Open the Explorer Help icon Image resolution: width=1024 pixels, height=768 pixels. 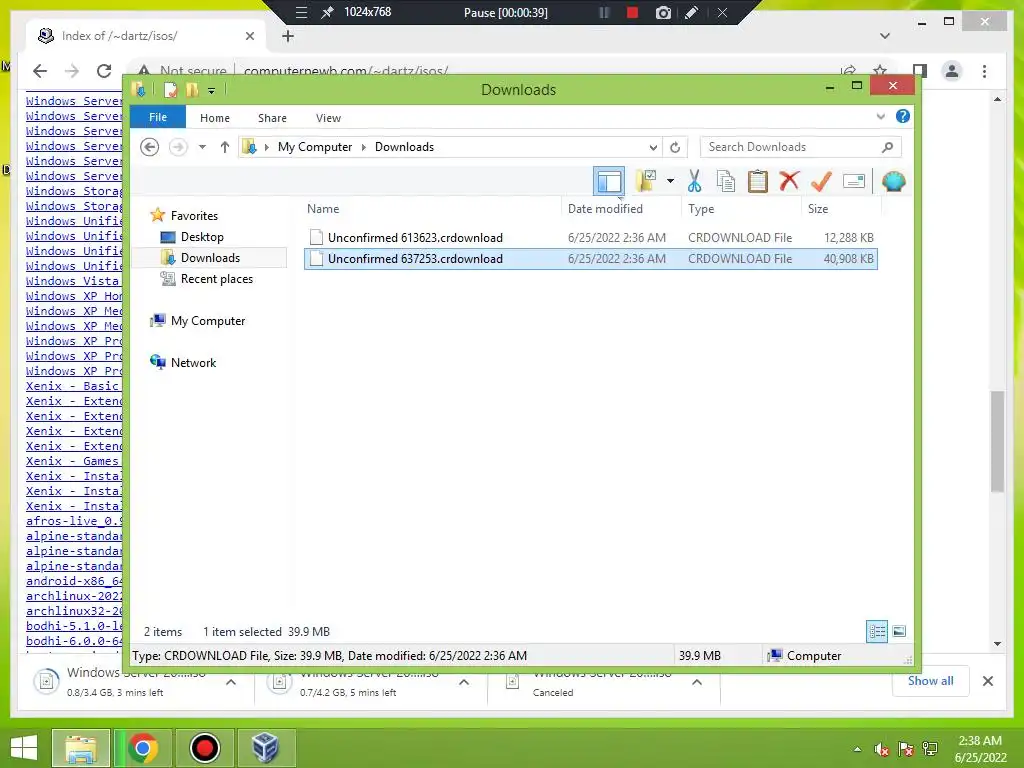[x=903, y=116]
